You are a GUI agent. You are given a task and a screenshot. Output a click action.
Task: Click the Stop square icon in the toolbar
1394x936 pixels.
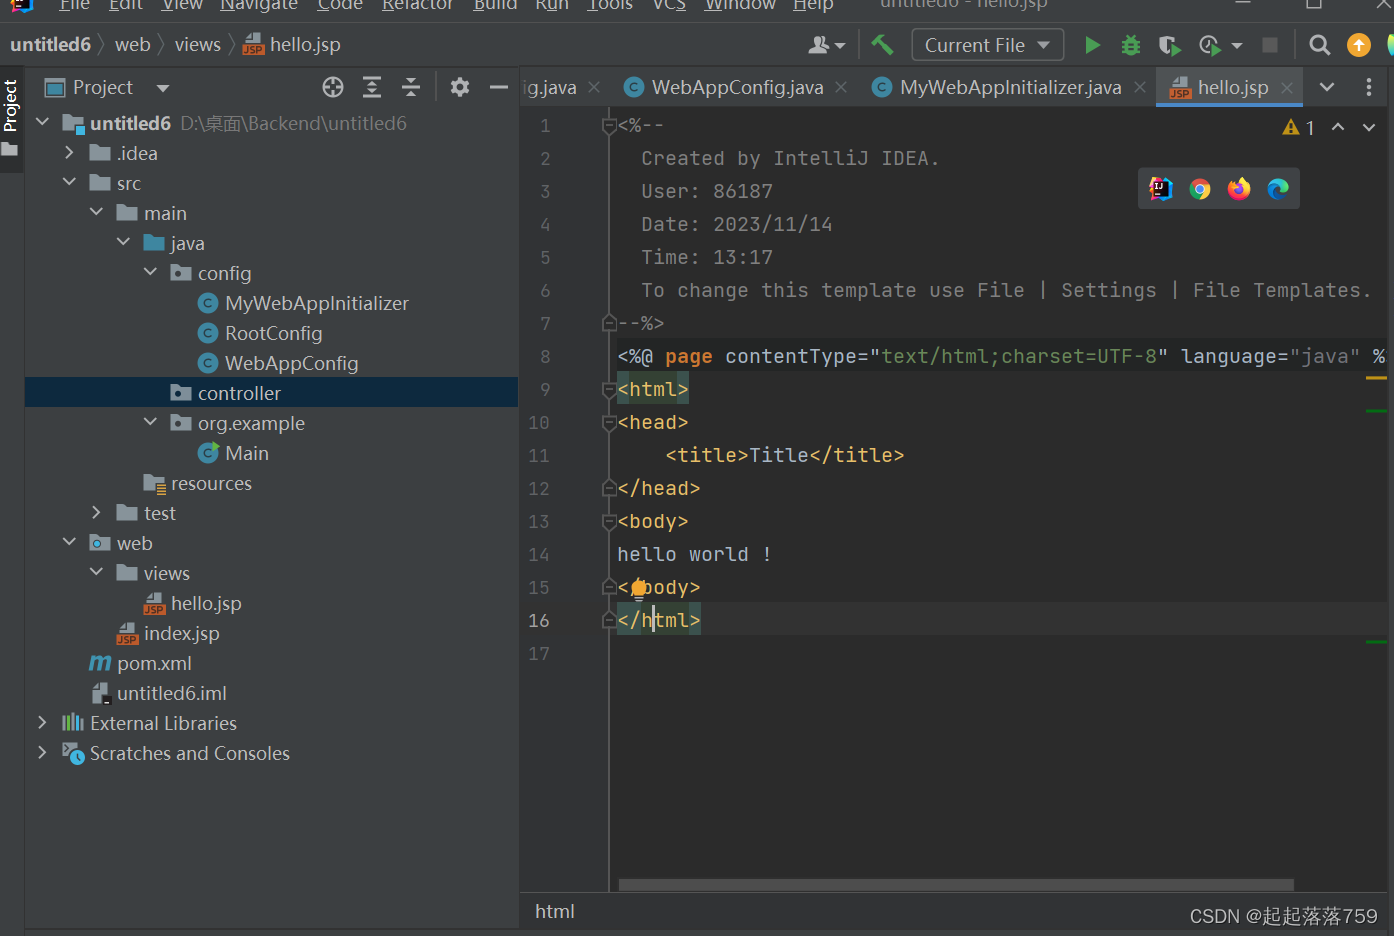1270,45
